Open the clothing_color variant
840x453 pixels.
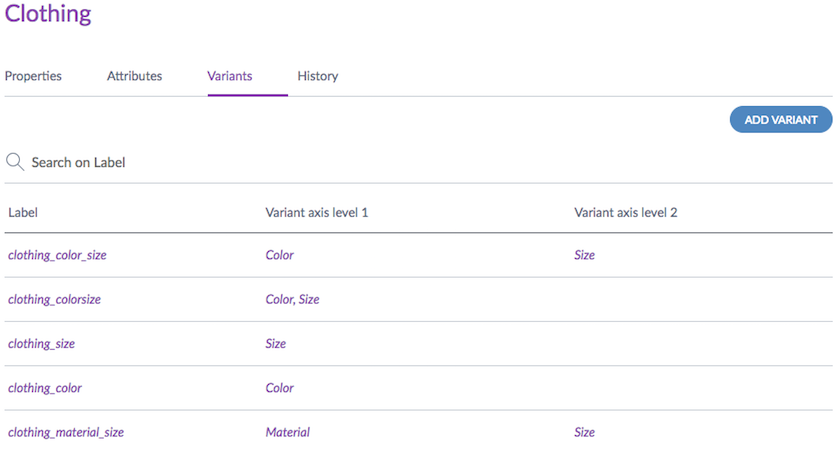45,388
